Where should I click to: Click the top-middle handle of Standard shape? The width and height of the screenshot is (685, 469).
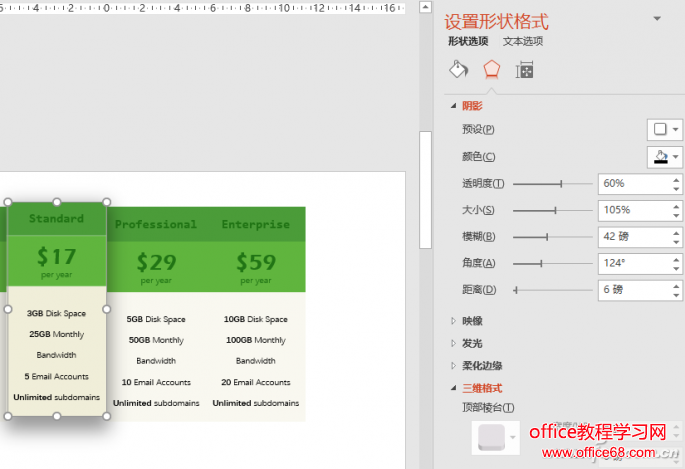57,202
